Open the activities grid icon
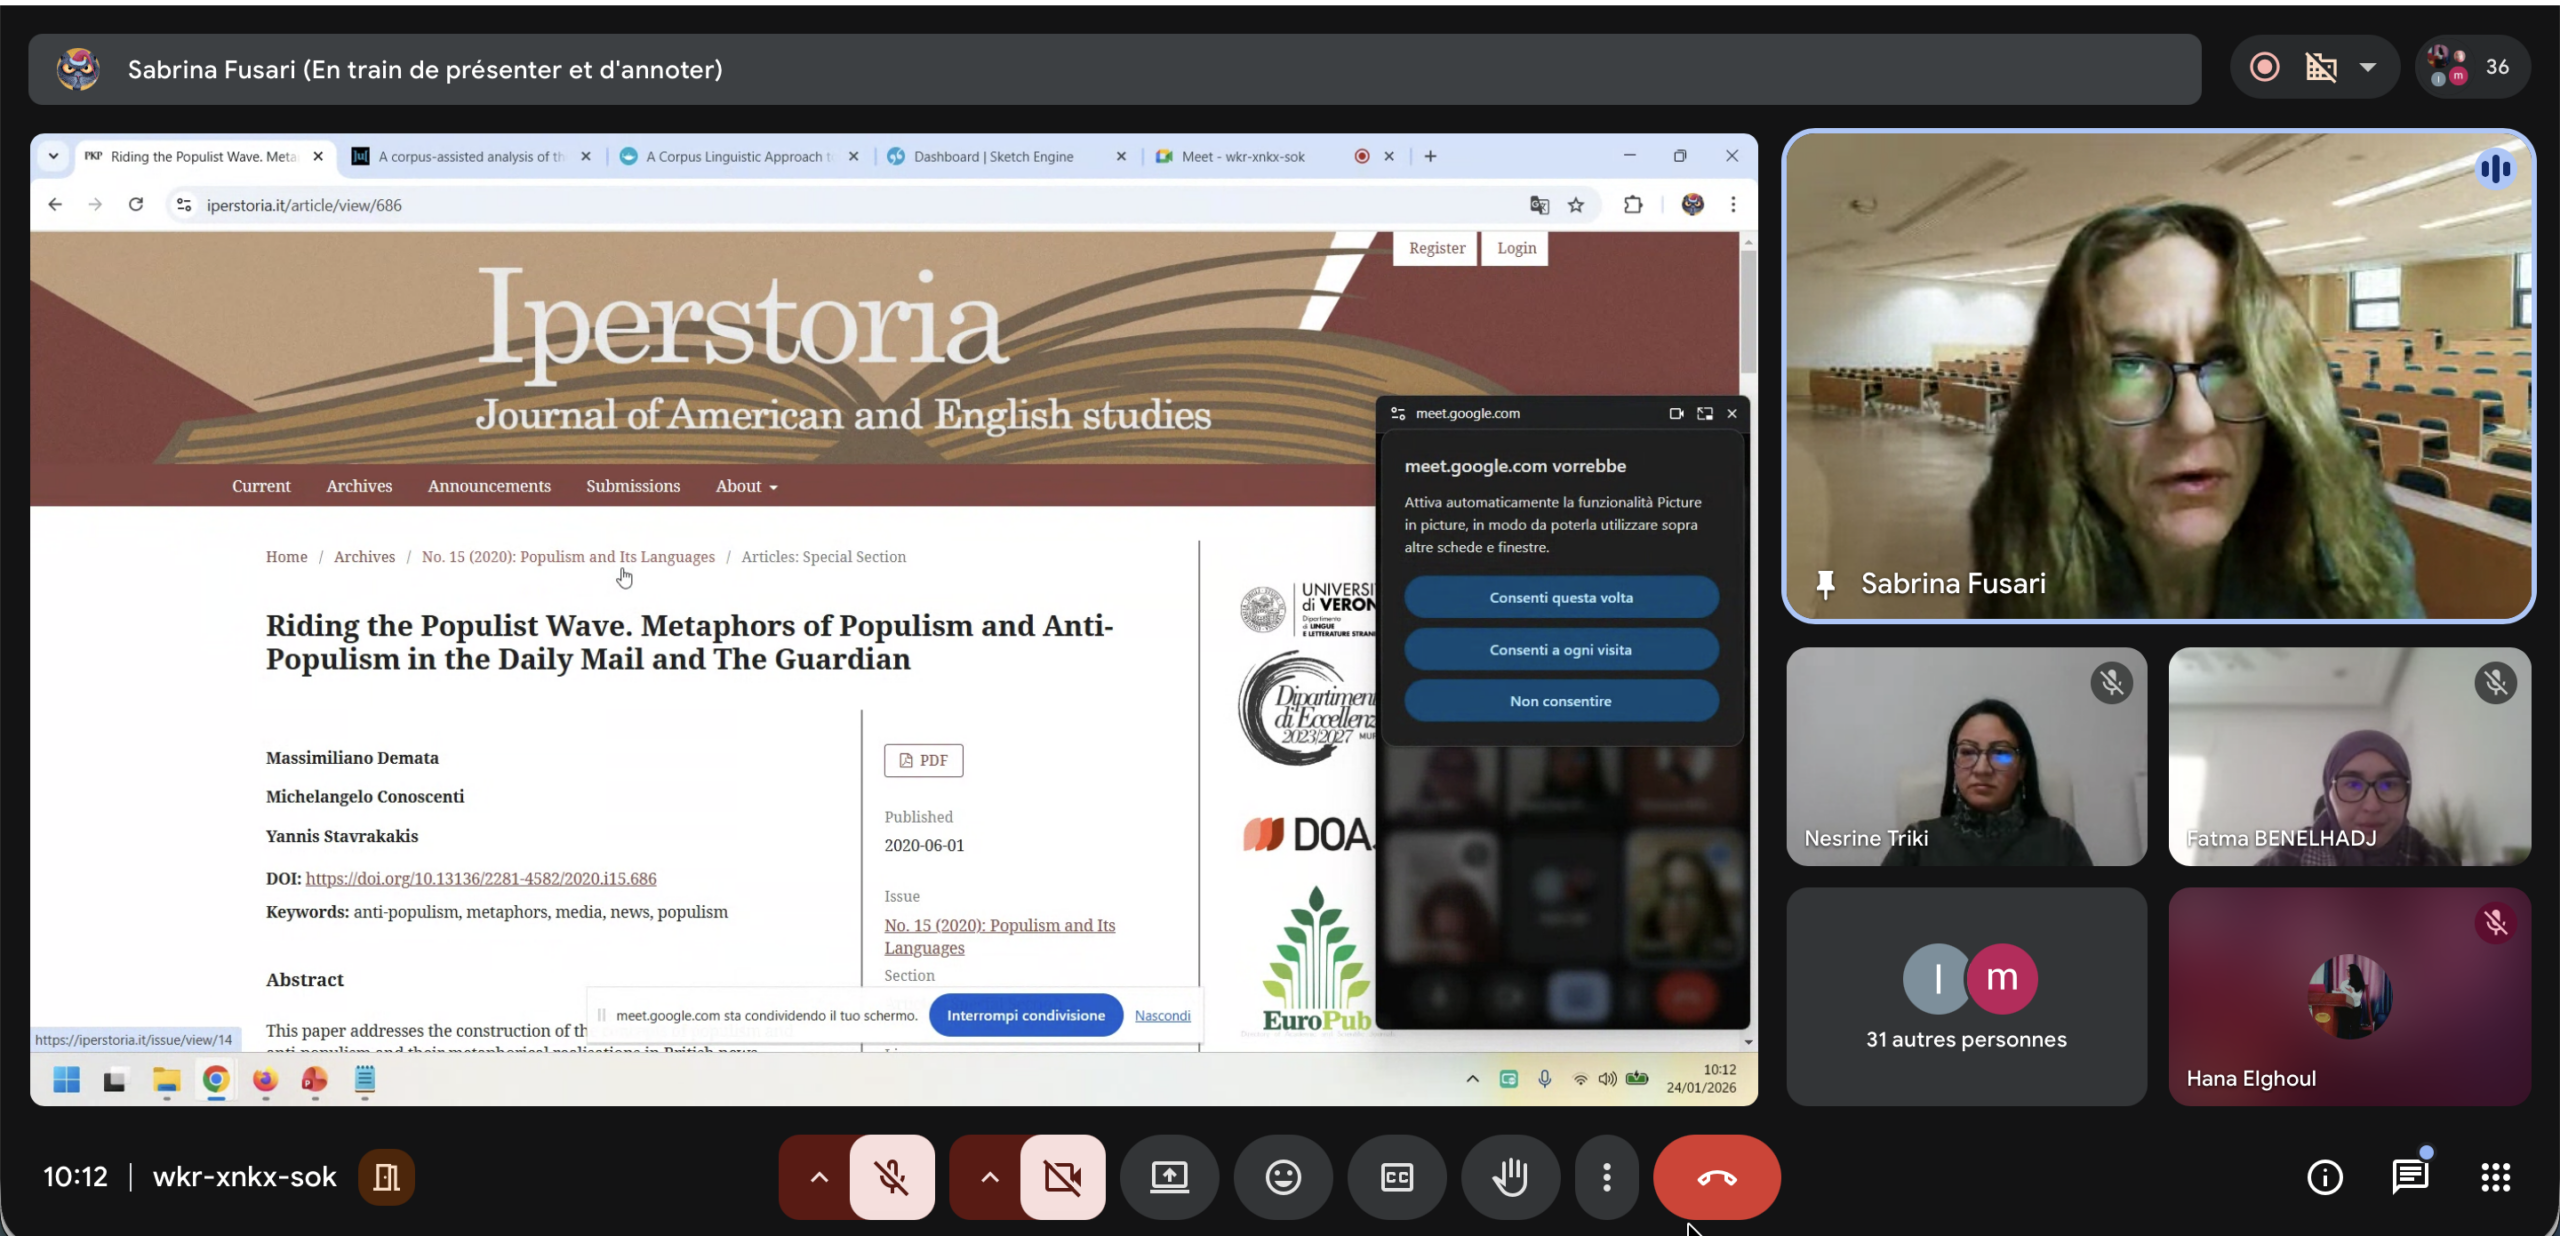Image resolution: width=2560 pixels, height=1236 pixels. coord(2496,1177)
